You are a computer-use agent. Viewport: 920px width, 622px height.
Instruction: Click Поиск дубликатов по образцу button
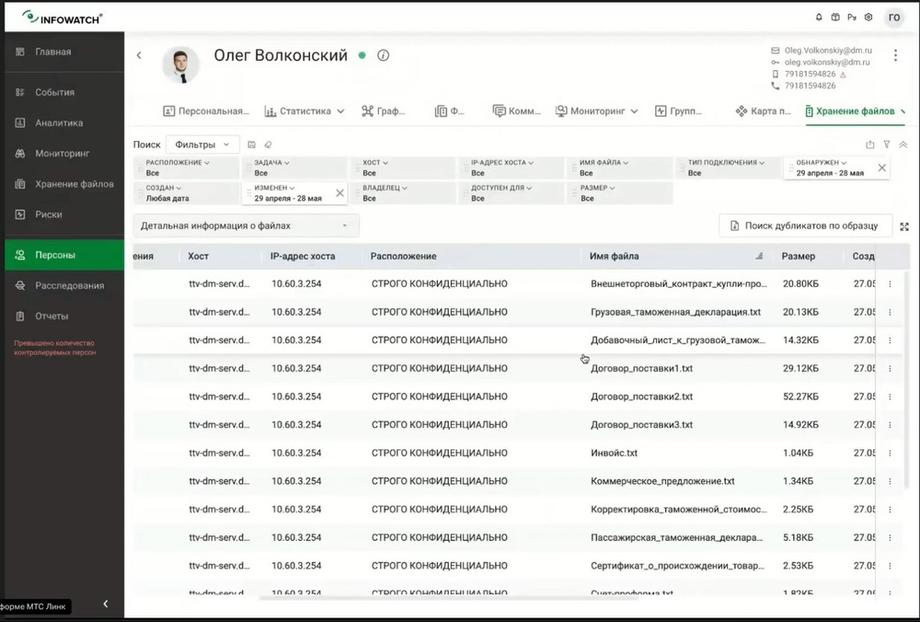tap(805, 226)
